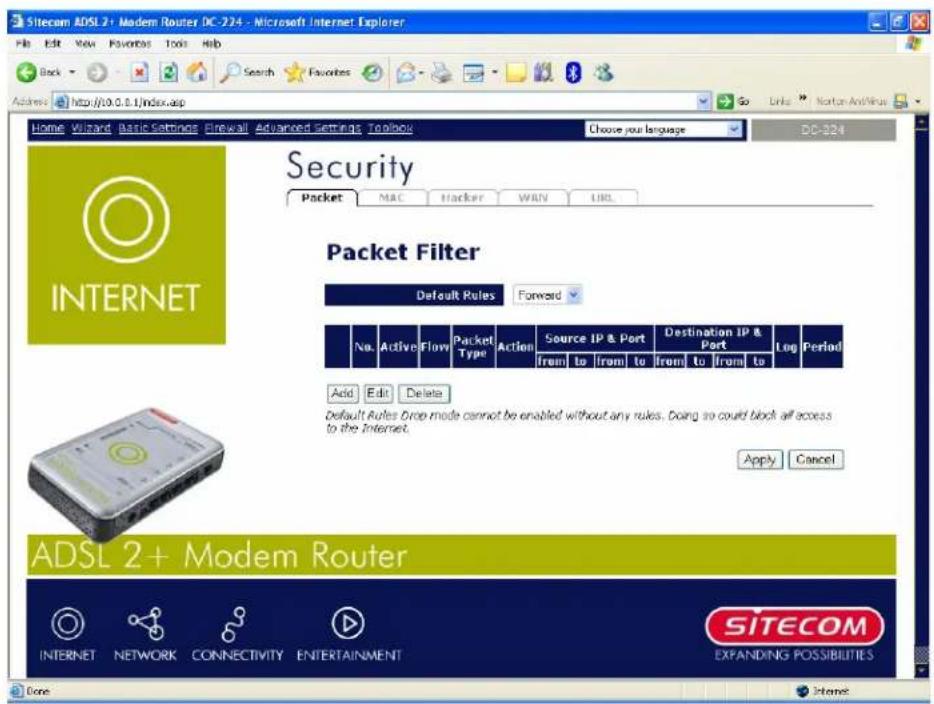Click the large INTERNET circle logo panel
This screenshot has width=934, height=704.
tap(126, 245)
